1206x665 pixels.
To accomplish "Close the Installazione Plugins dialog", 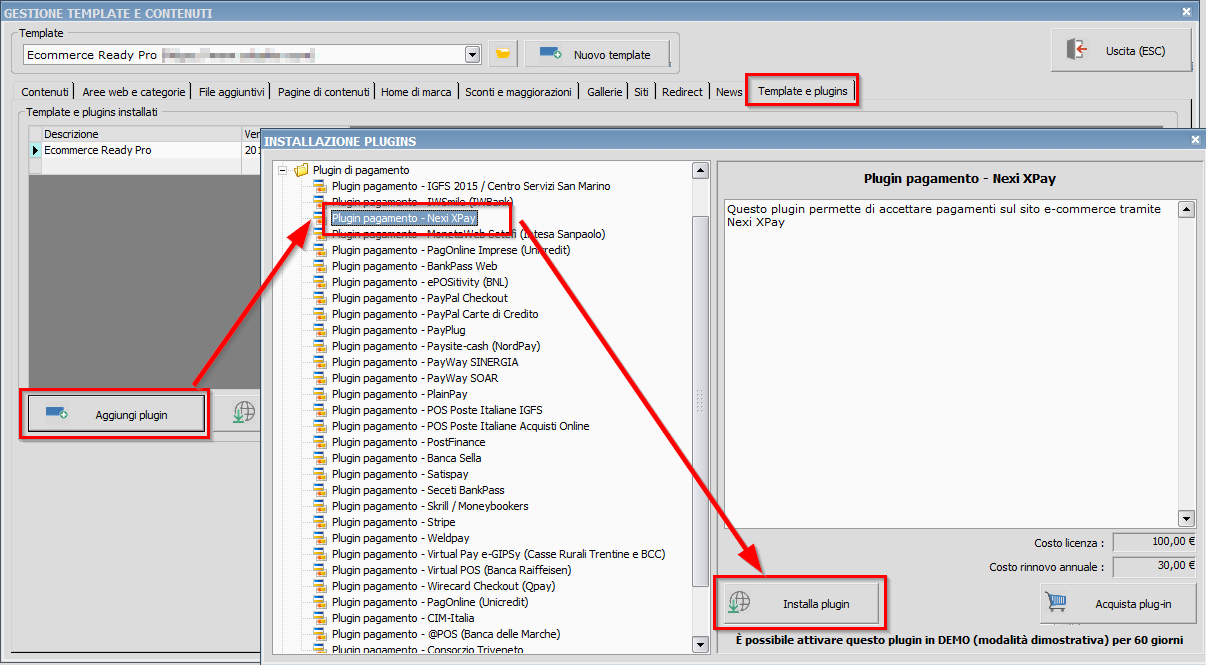I will click(1195, 141).
